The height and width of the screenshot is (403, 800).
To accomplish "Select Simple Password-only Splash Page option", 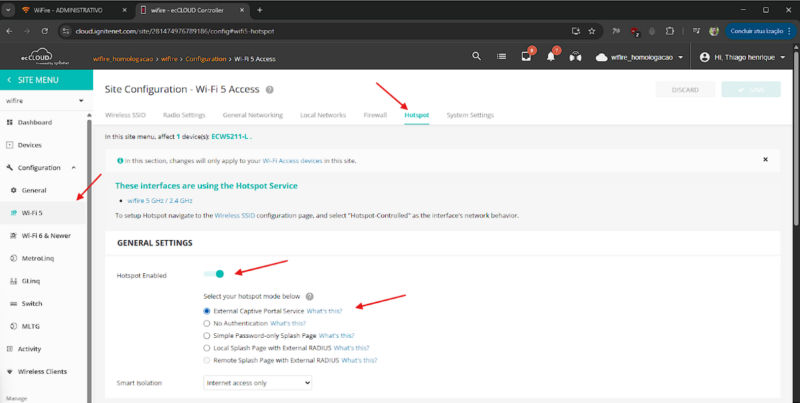I will (207, 336).
